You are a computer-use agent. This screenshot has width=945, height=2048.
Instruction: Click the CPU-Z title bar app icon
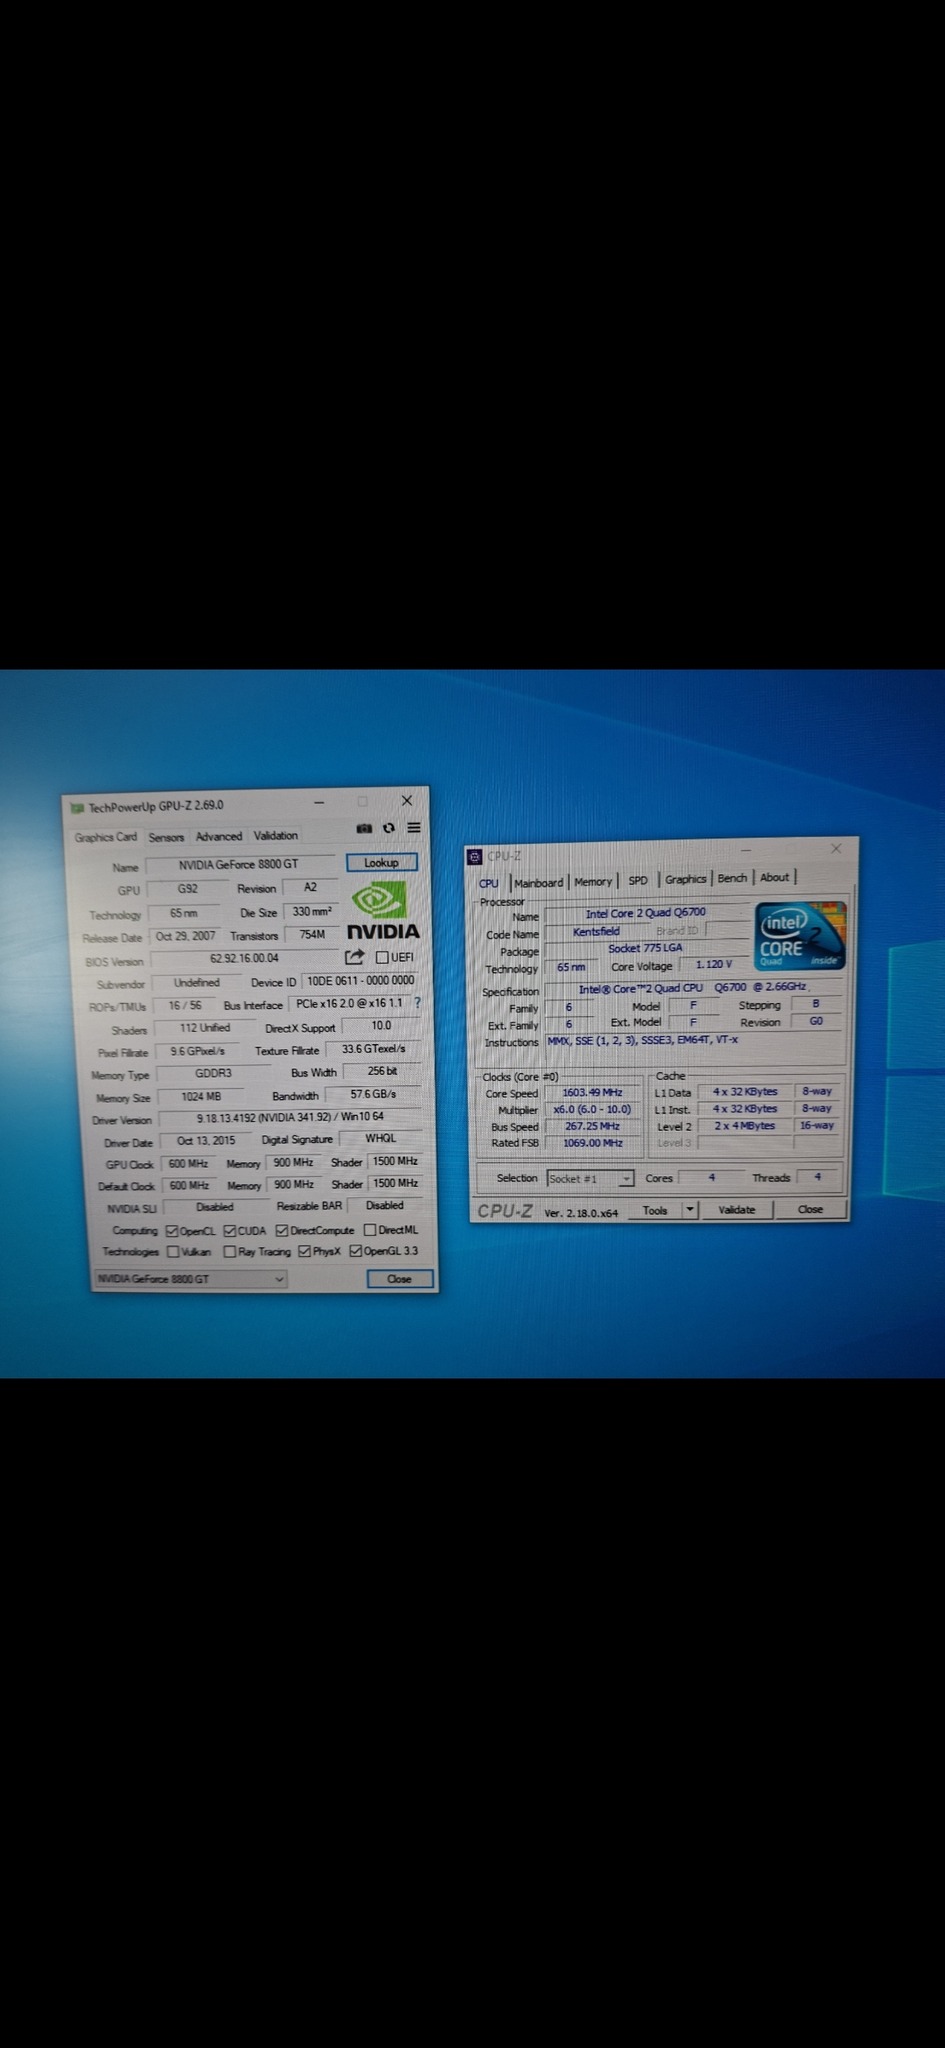tap(475, 857)
